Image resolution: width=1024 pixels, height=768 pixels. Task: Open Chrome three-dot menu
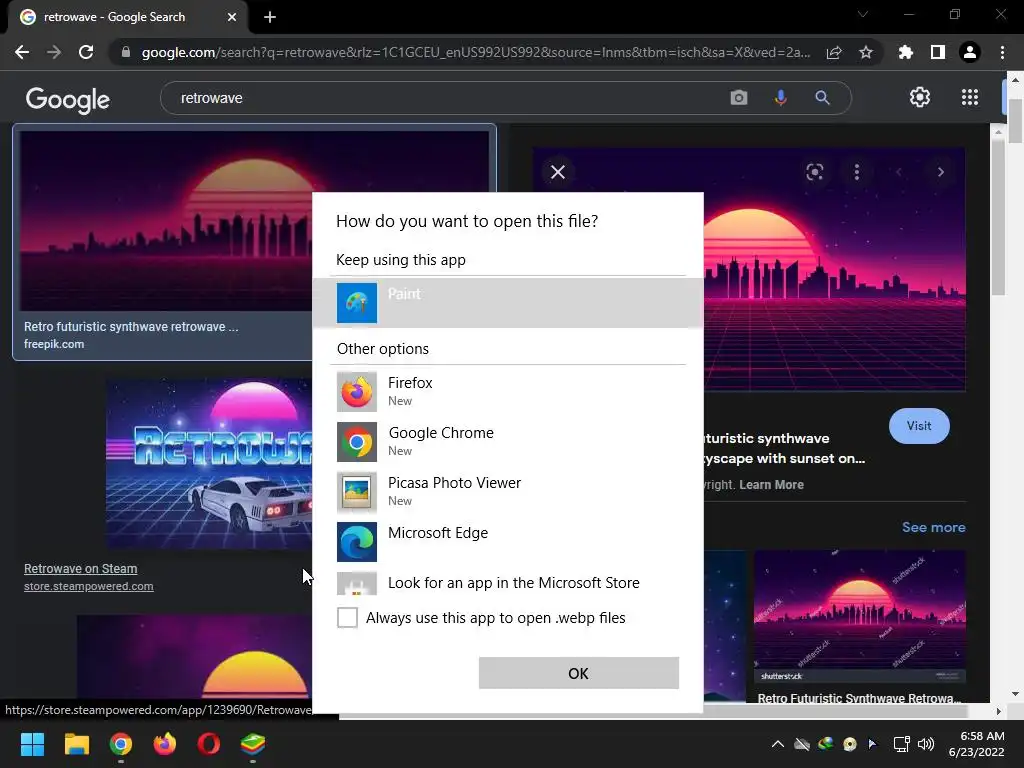1002,52
